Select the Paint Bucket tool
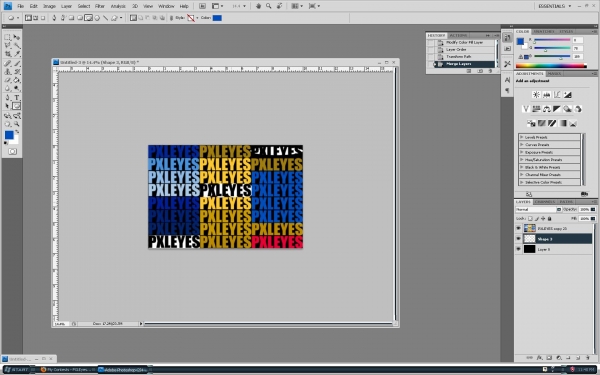The image size is (600, 375). (17, 80)
